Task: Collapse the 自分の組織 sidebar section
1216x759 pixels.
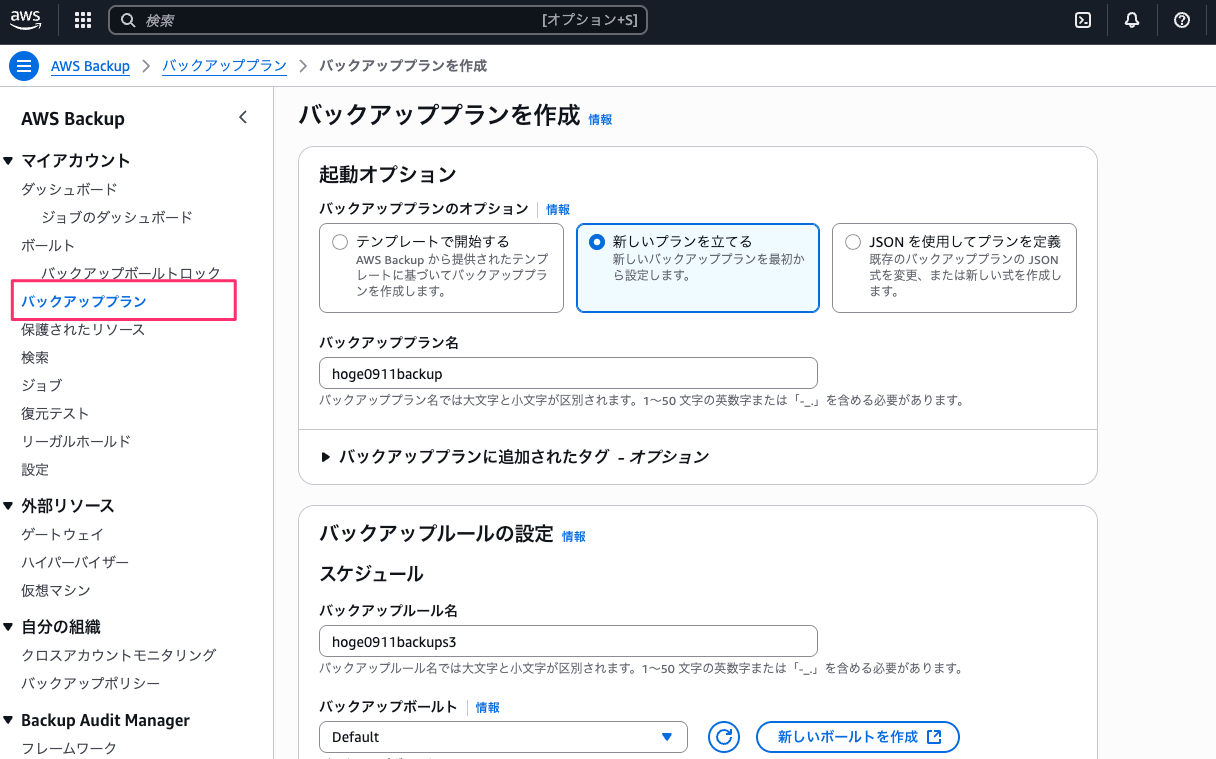Action: (9, 626)
